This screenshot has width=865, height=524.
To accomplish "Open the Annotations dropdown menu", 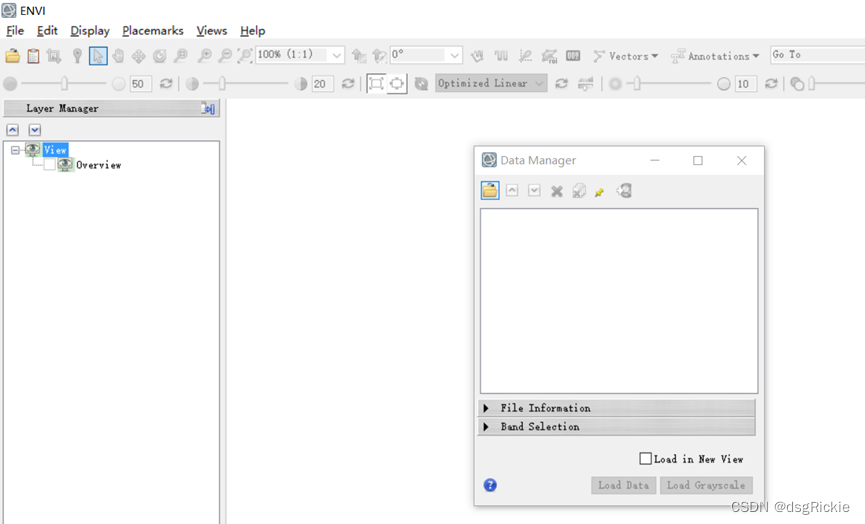I will (715, 56).
